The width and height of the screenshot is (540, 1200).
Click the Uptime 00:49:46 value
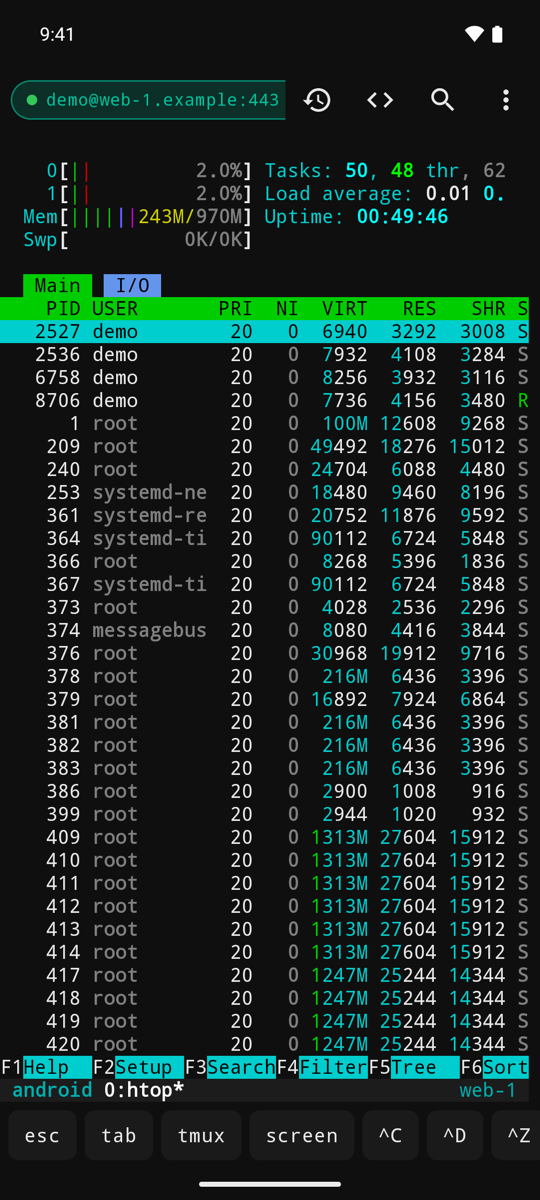tap(403, 217)
